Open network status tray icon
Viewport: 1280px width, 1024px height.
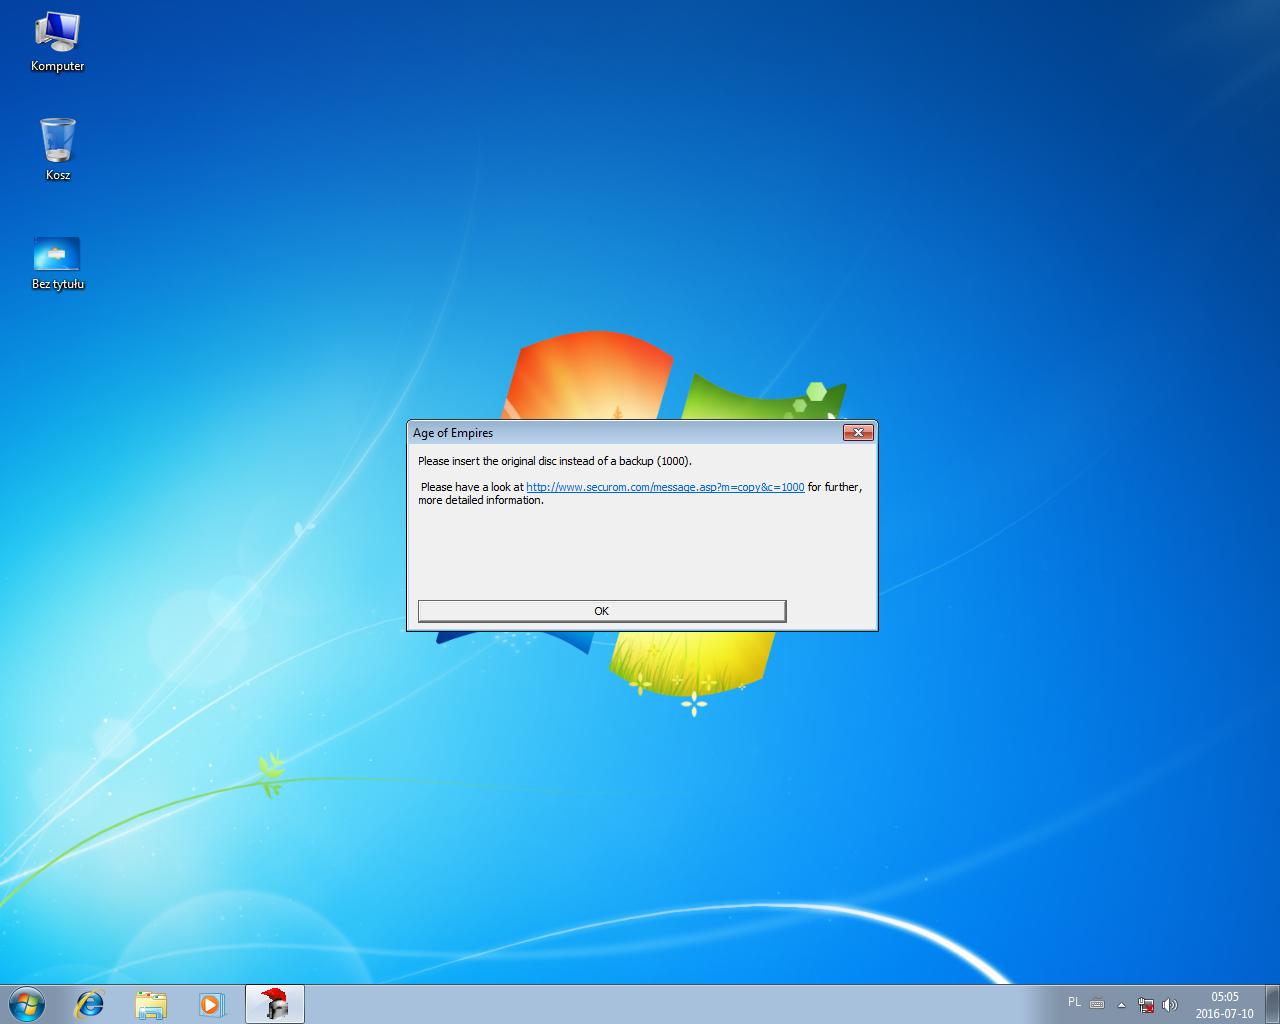pos(1146,1005)
